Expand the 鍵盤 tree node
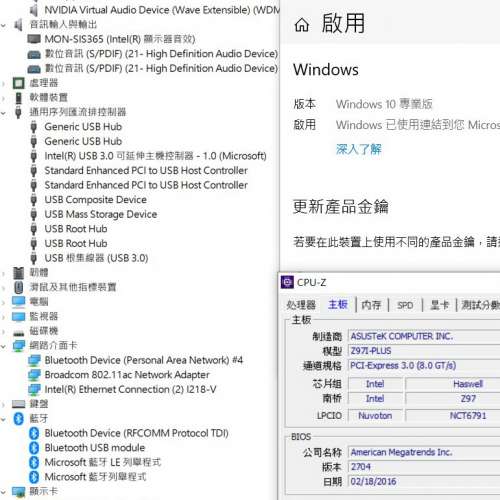Viewport: 500px width, 500px height. pyautogui.click(x=3, y=404)
